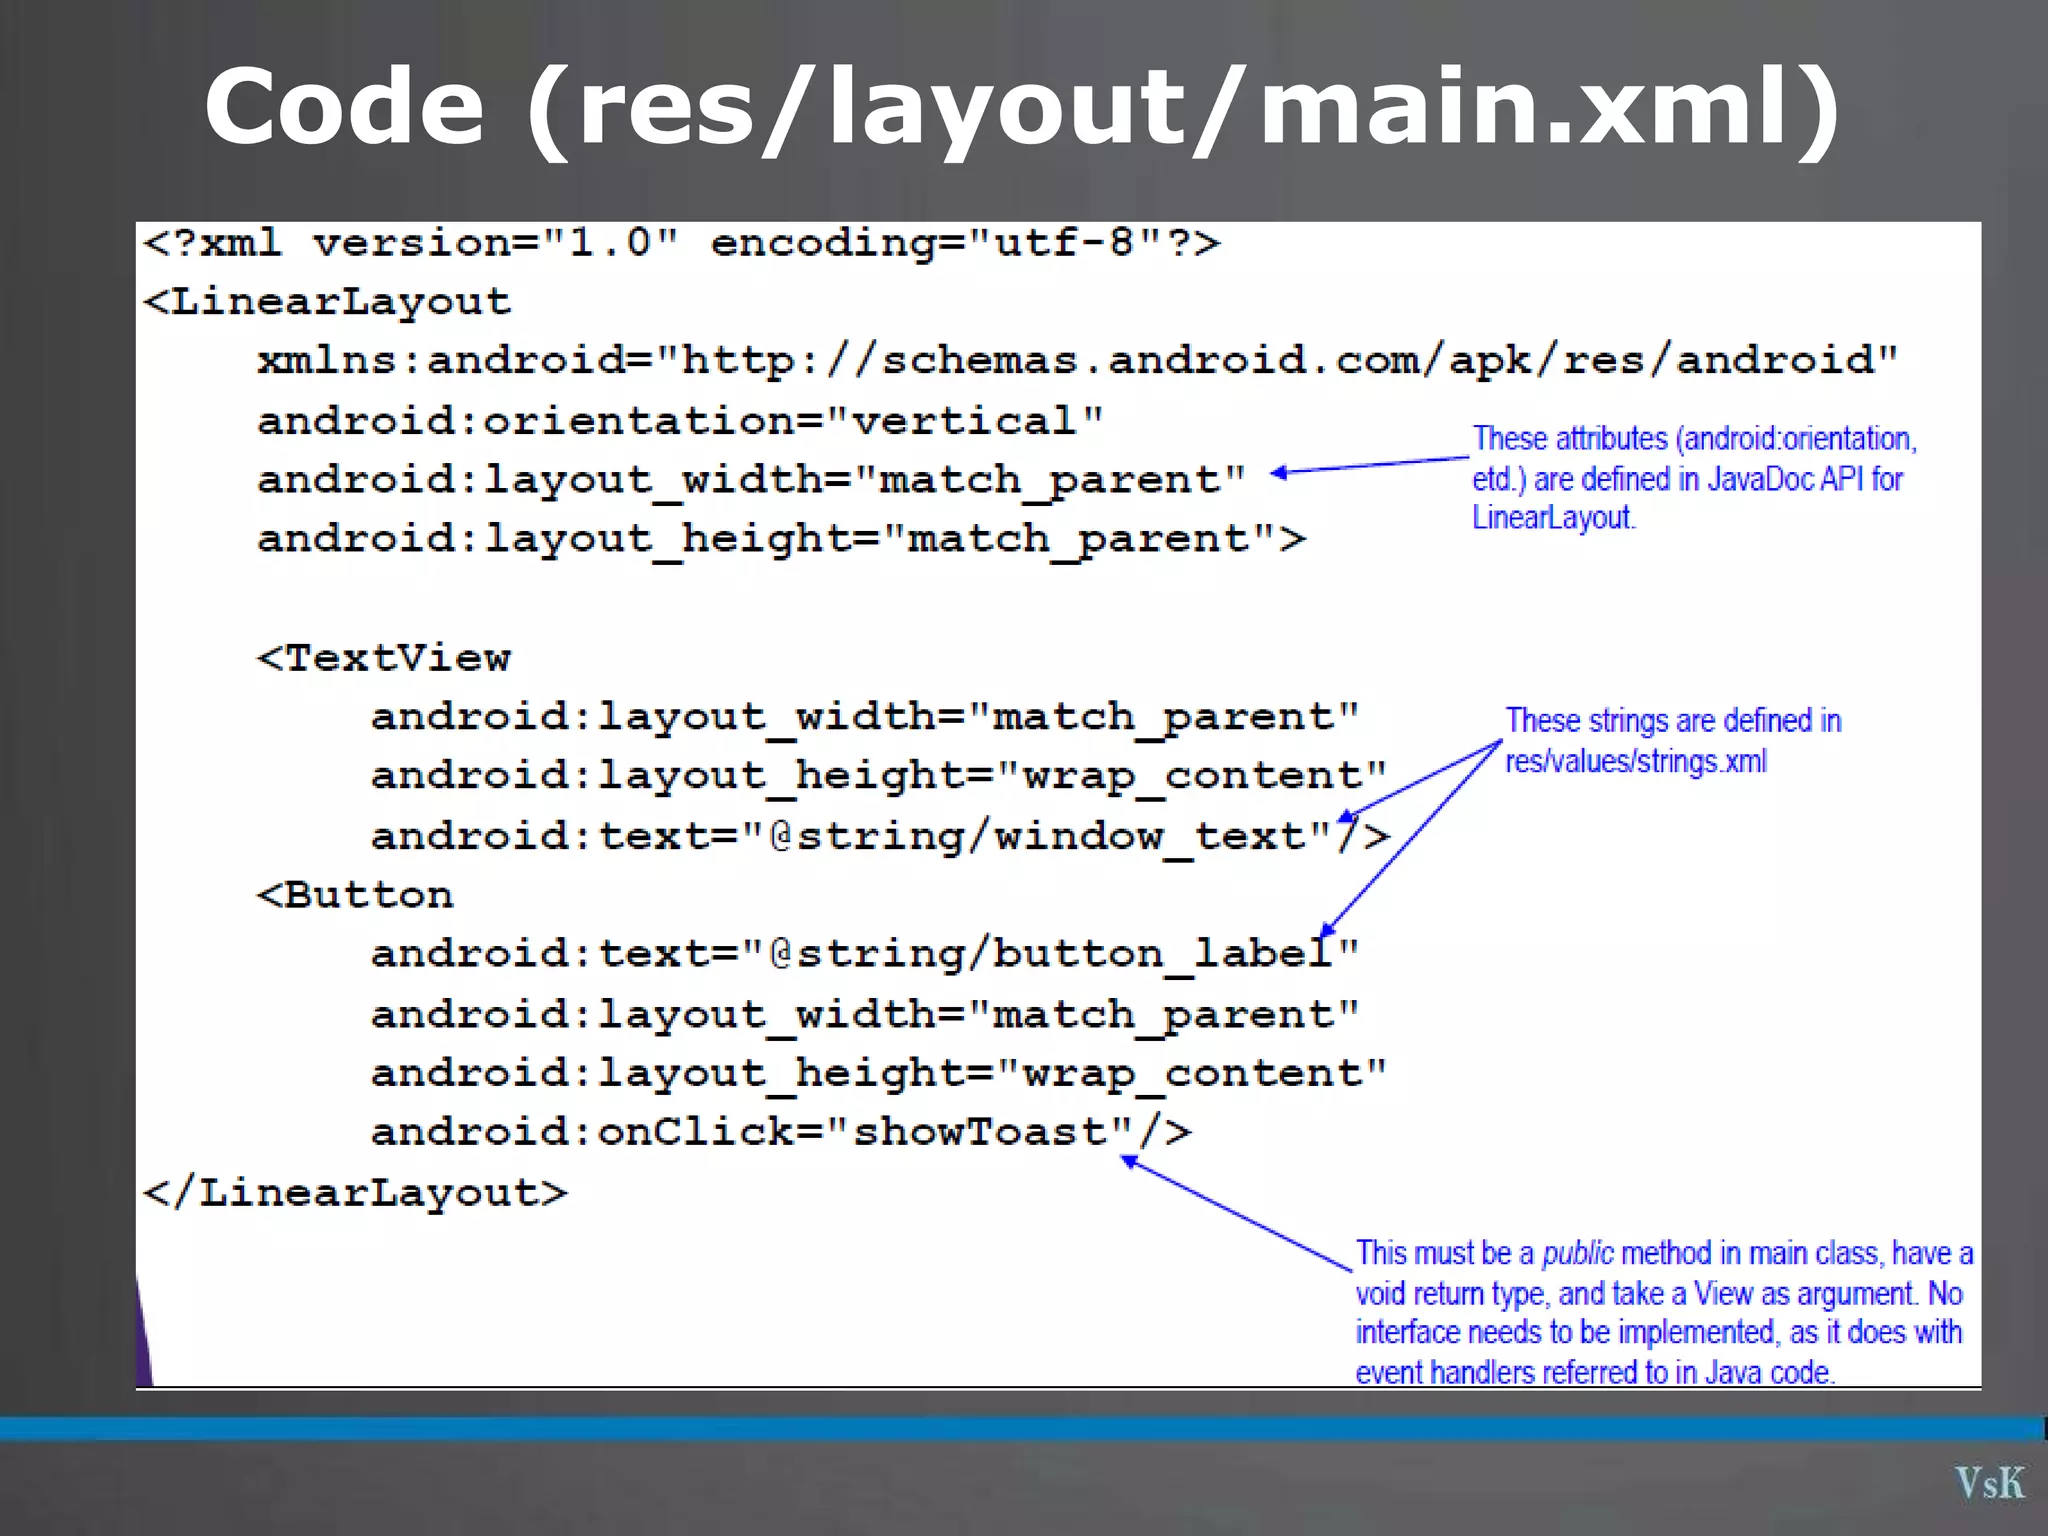2048x1536 pixels.
Task: Click Button's layout_width="match_parent" line
Action: point(865,1014)
